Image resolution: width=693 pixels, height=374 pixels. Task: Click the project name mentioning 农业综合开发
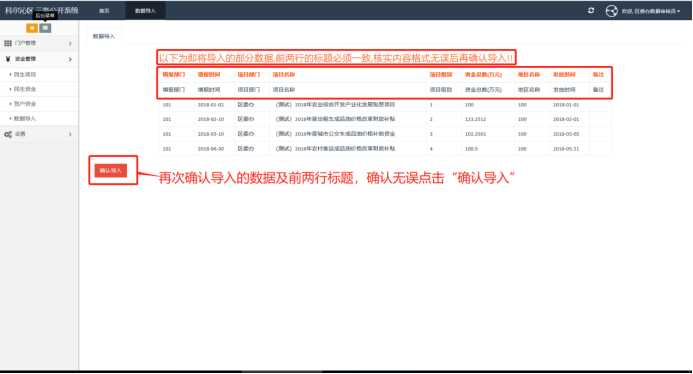tap(335, 105)
